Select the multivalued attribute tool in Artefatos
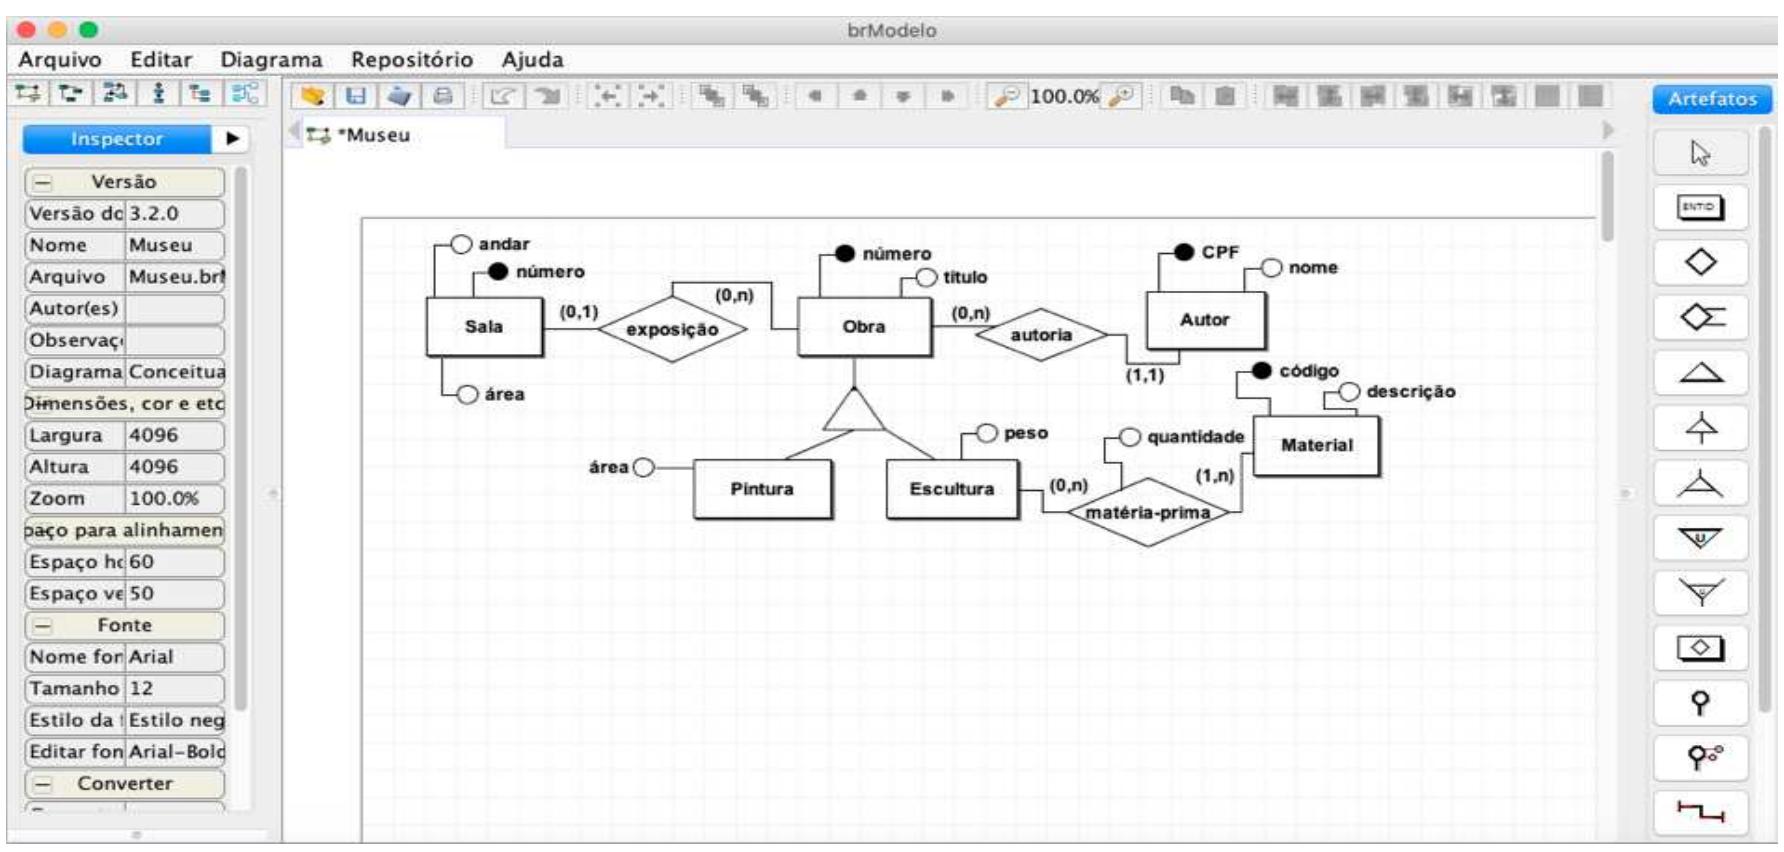 click(x=1700, y=758)
